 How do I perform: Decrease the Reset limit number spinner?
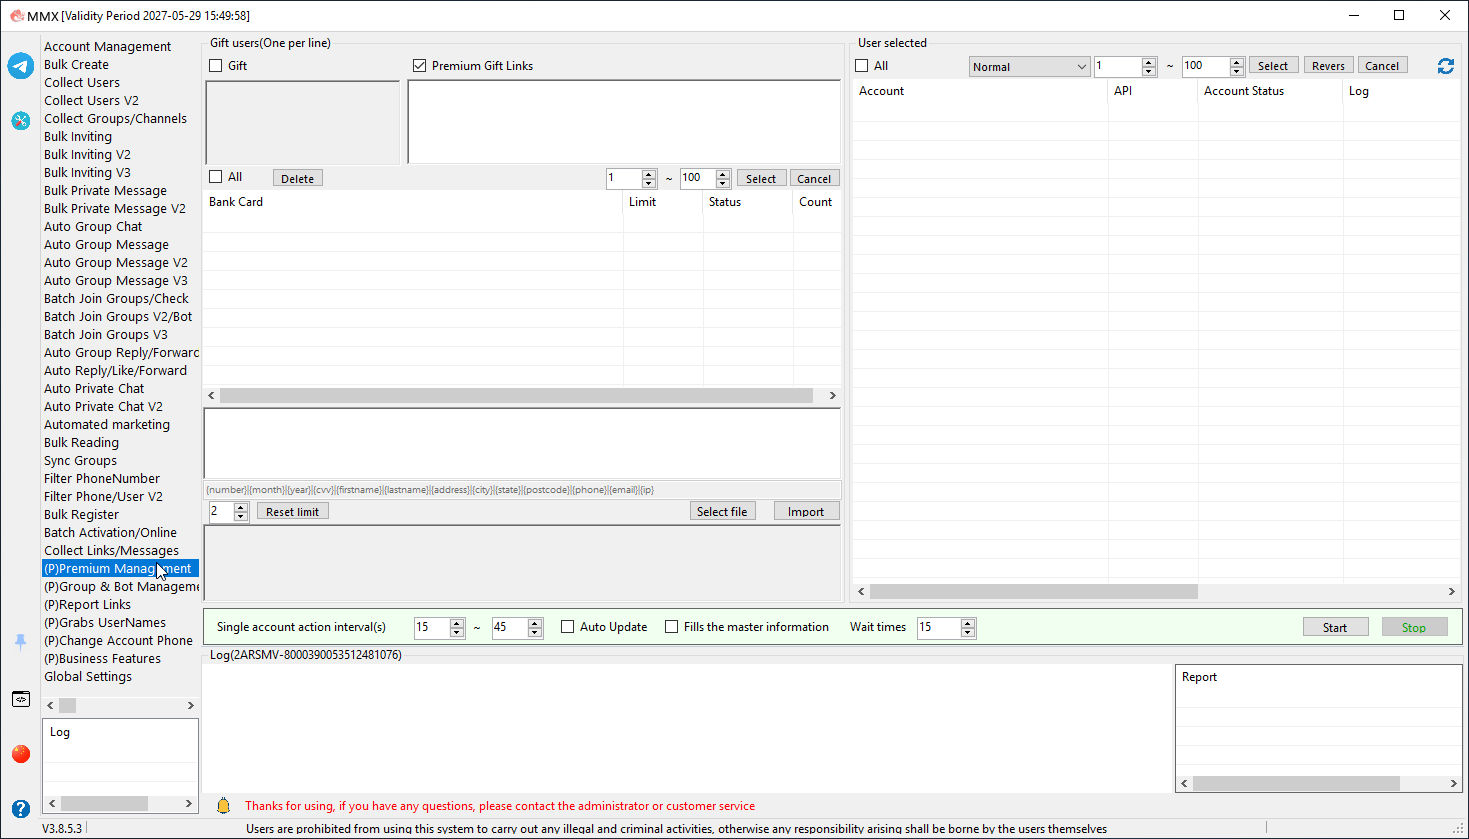(x=241, y=516)
